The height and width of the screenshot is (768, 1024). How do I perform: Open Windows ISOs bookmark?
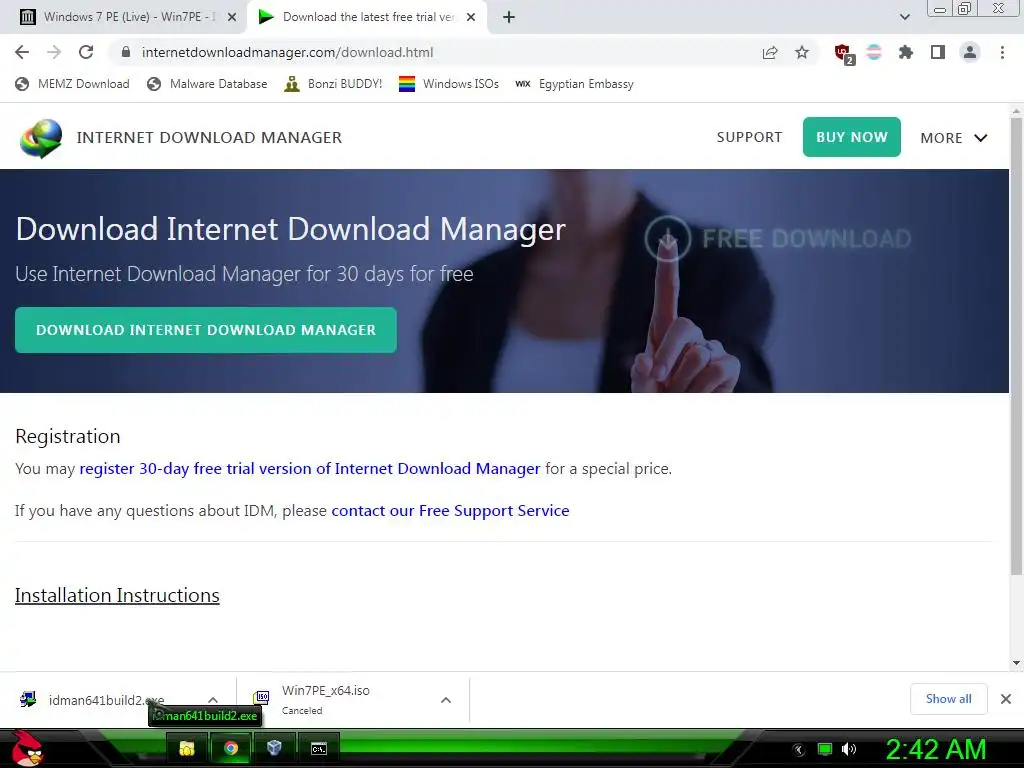(x=449, y=84)
